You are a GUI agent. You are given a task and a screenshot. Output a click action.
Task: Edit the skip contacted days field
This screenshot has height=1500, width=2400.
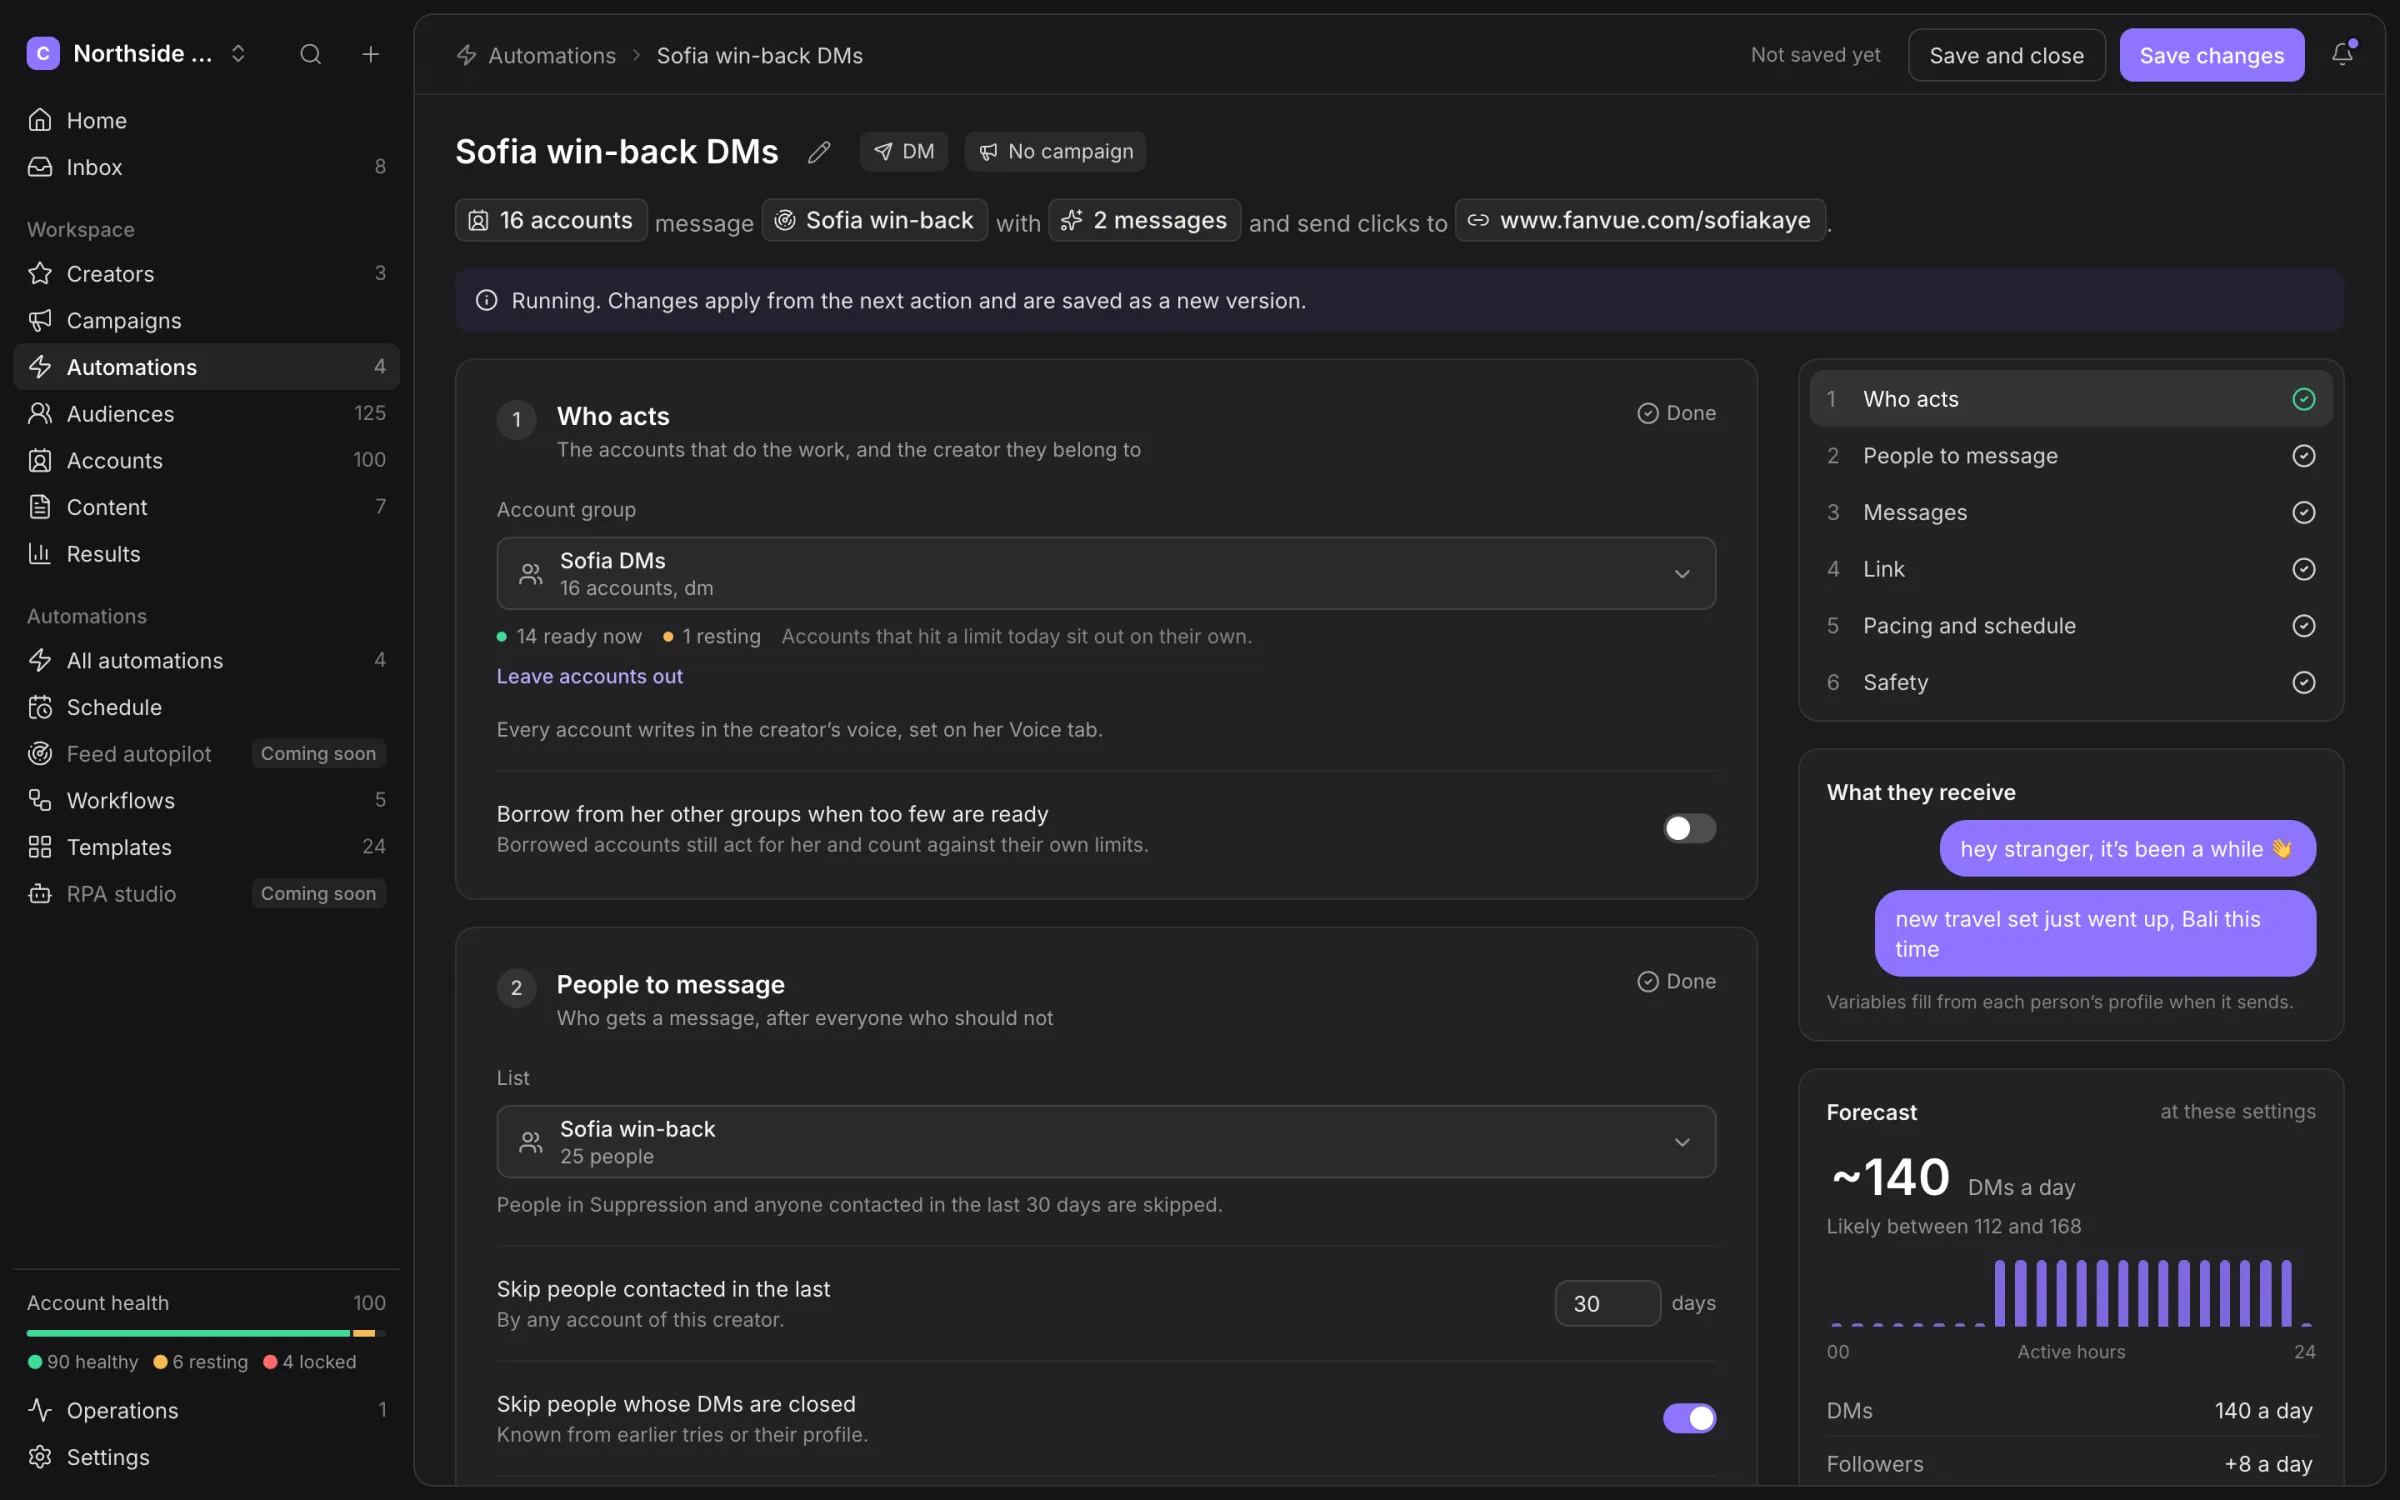point(1607,1303)
